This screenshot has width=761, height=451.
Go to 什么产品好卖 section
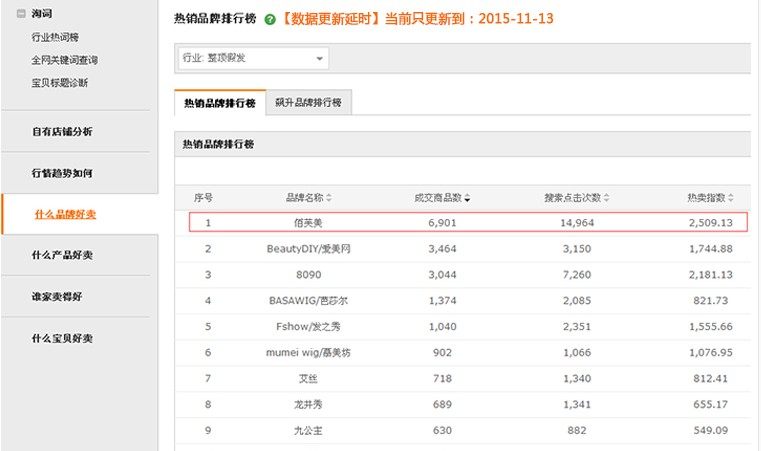coord(62,255)
